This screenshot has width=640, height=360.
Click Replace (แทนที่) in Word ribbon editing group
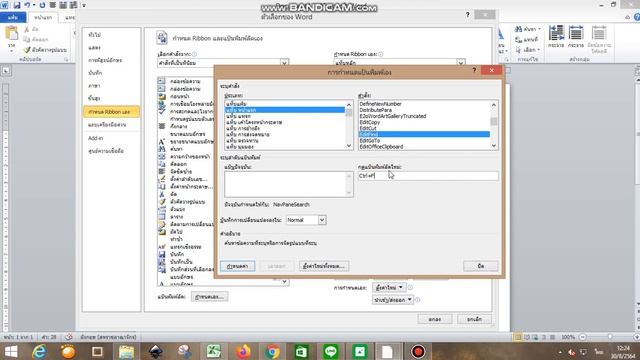(527, 40)
